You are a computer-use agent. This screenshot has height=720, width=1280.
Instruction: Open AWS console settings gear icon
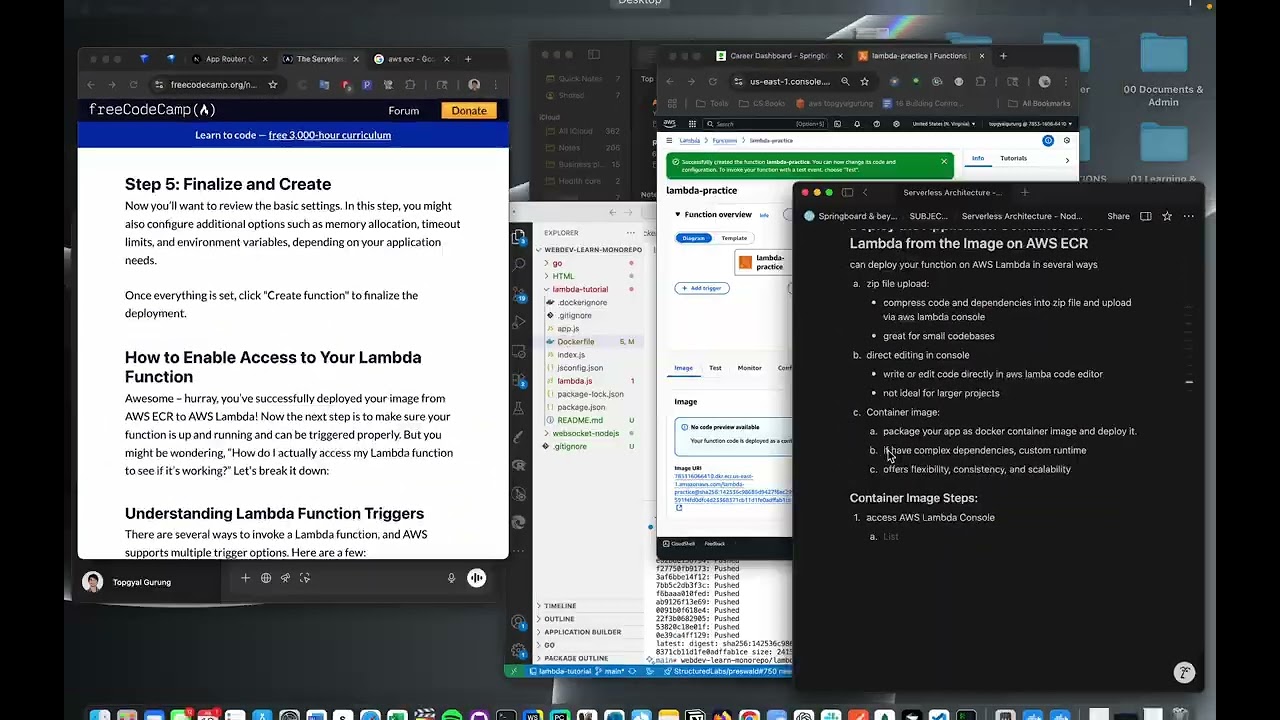895,124
